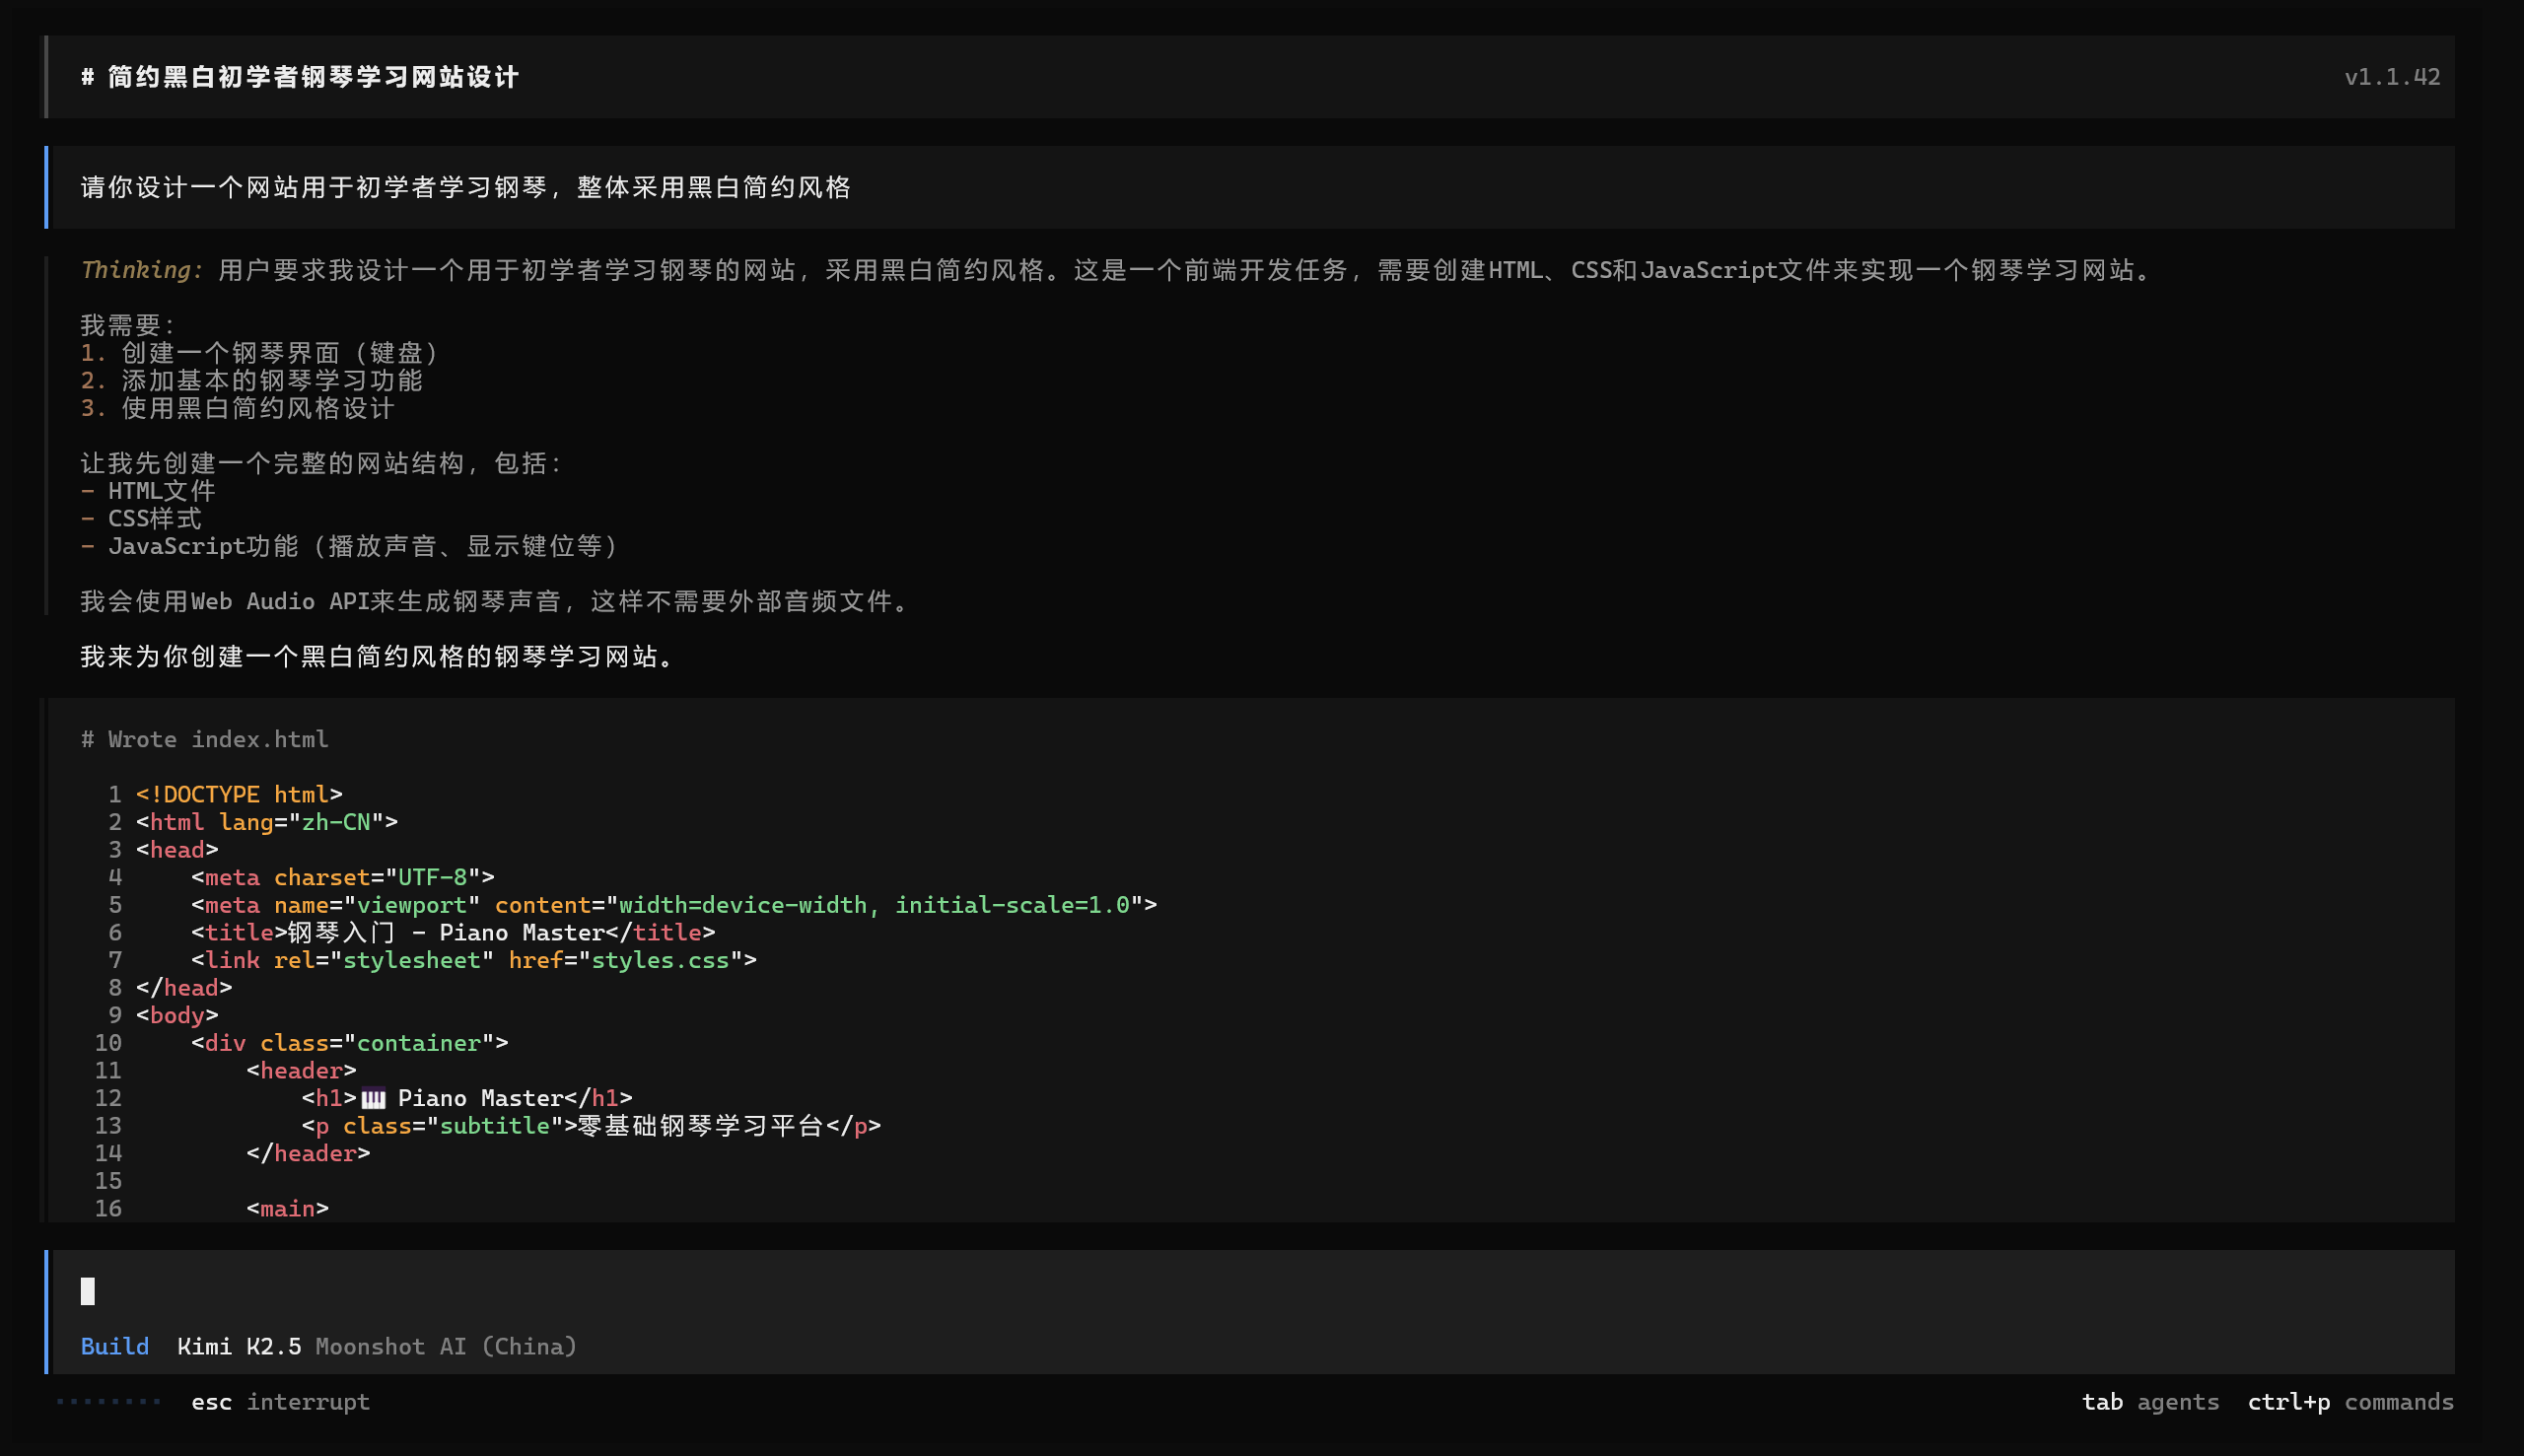Click the tab agents shortcut hint
Image resolution: width=2524 pixels, height=1456 pixels.
click(2150, 1402)
